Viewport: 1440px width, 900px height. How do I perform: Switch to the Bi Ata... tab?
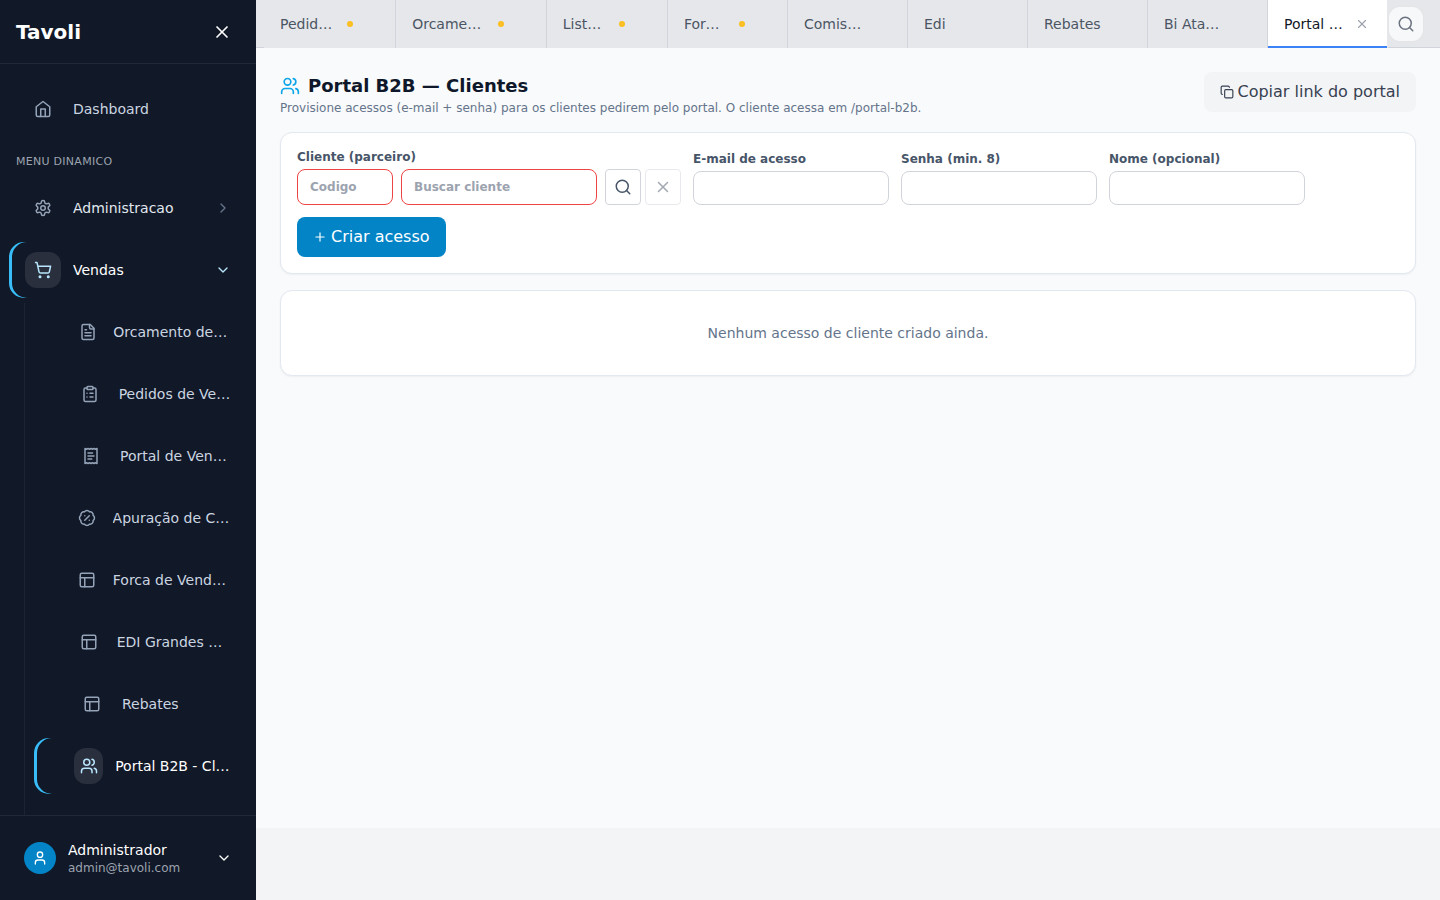pyautogui.click(x=1207, y=24)
